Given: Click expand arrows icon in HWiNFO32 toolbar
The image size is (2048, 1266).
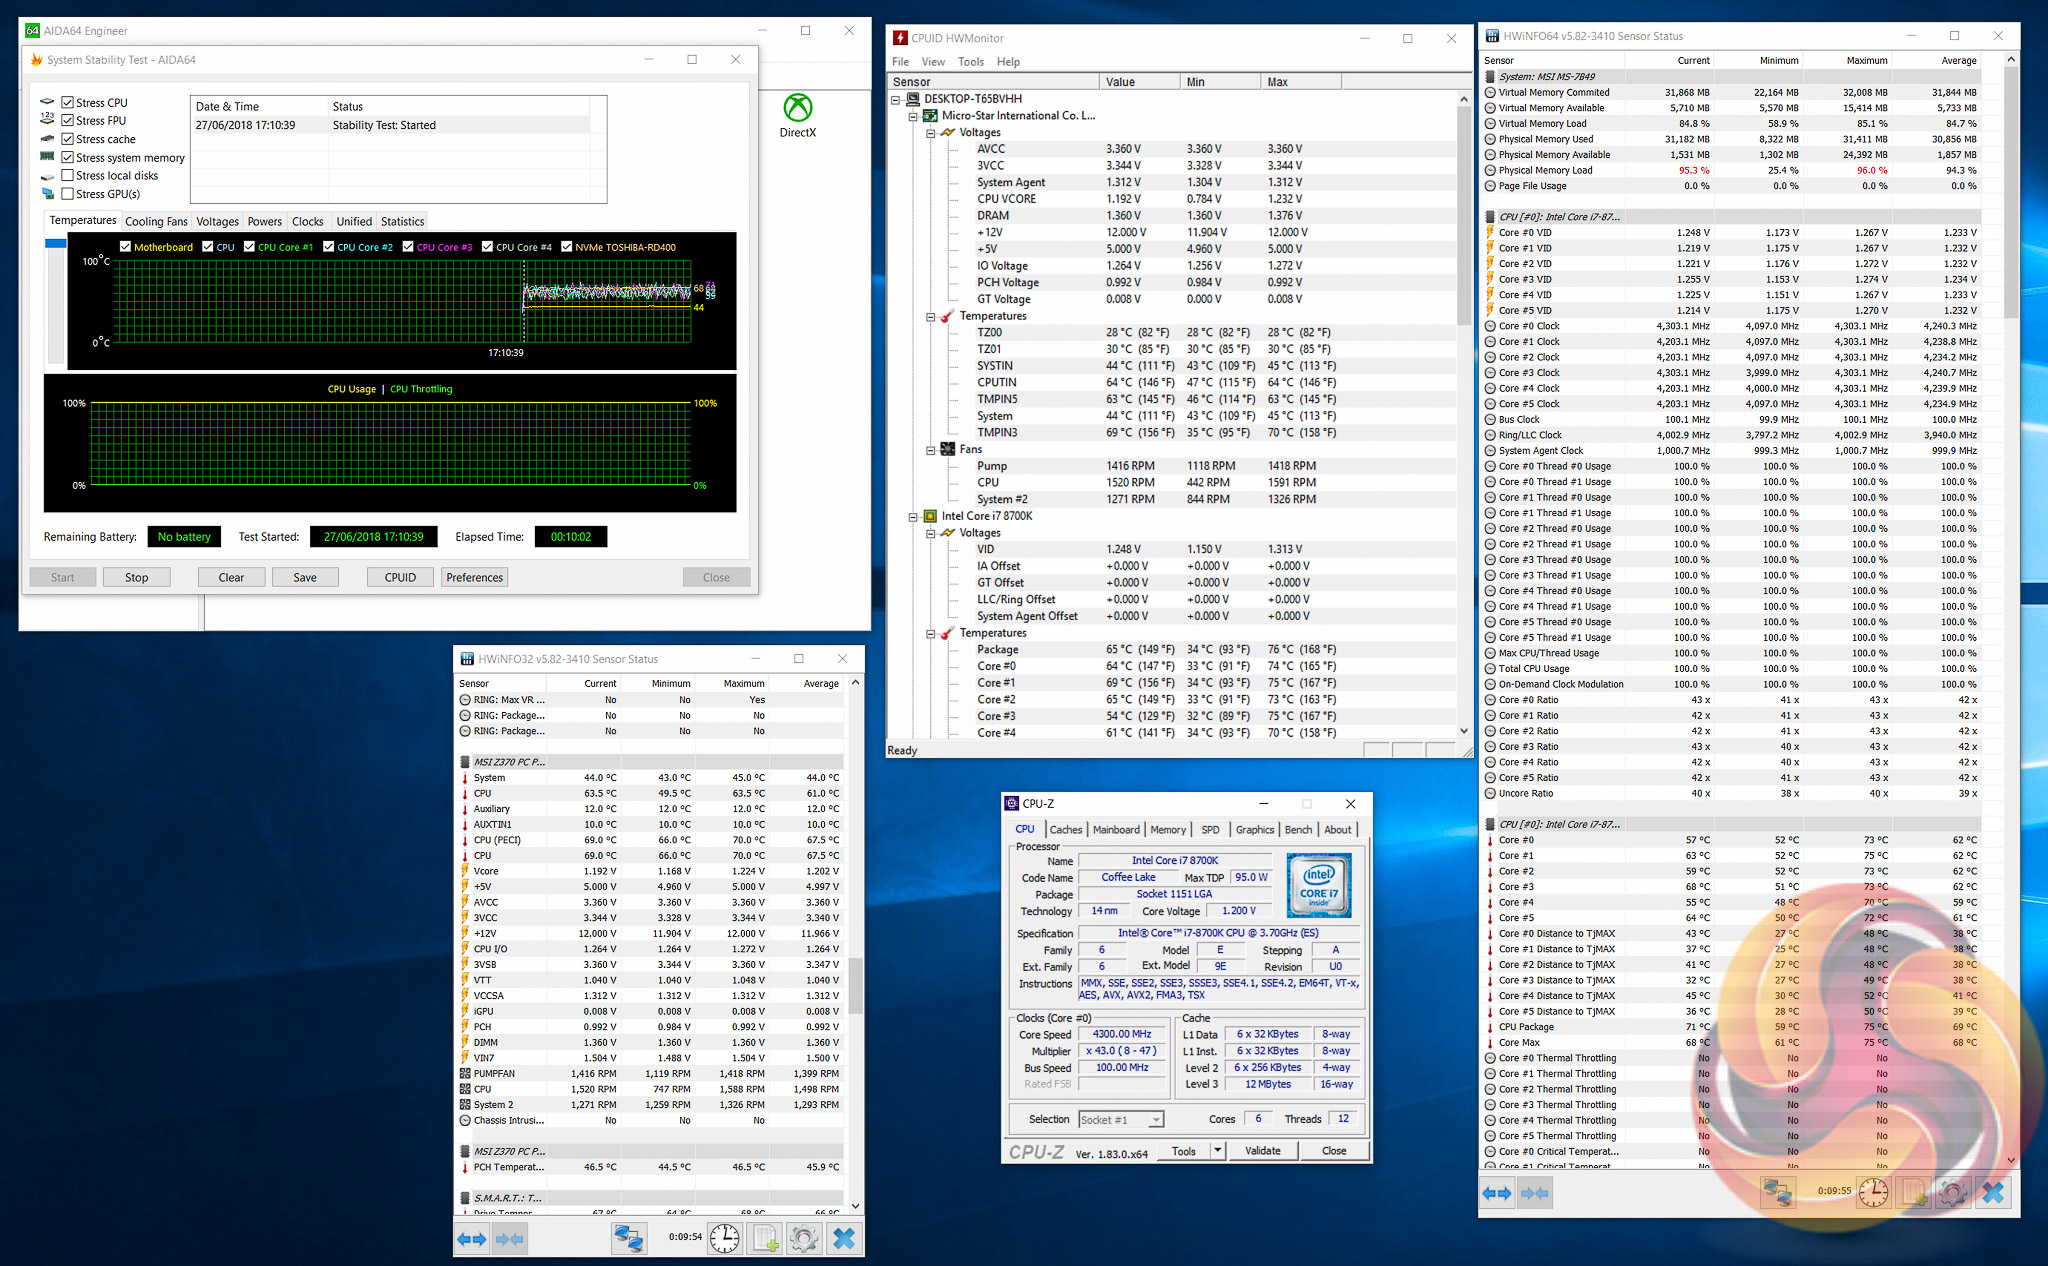Looking at the screenshot, I should pos(472,1239).
